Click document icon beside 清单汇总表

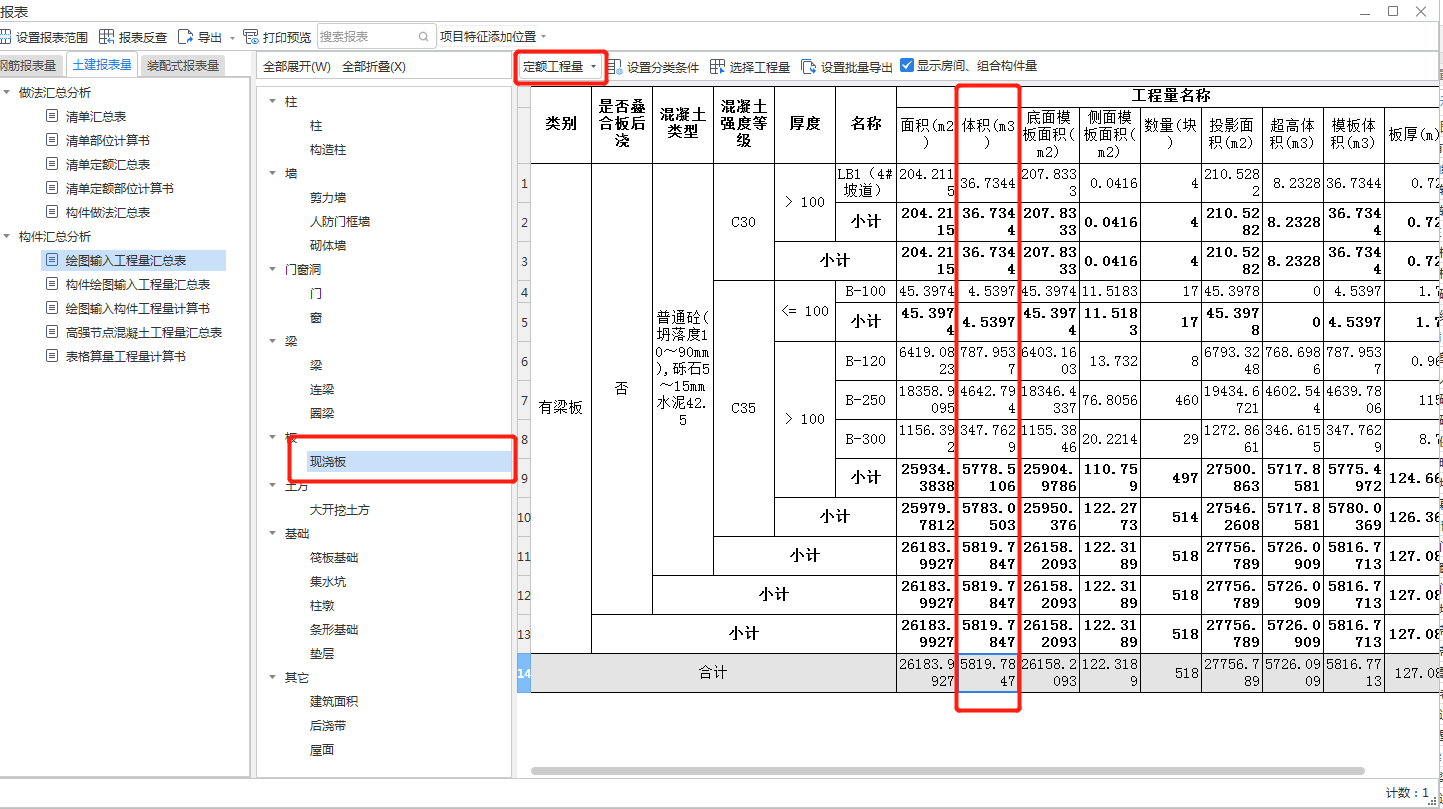click(x=52, y=116)
